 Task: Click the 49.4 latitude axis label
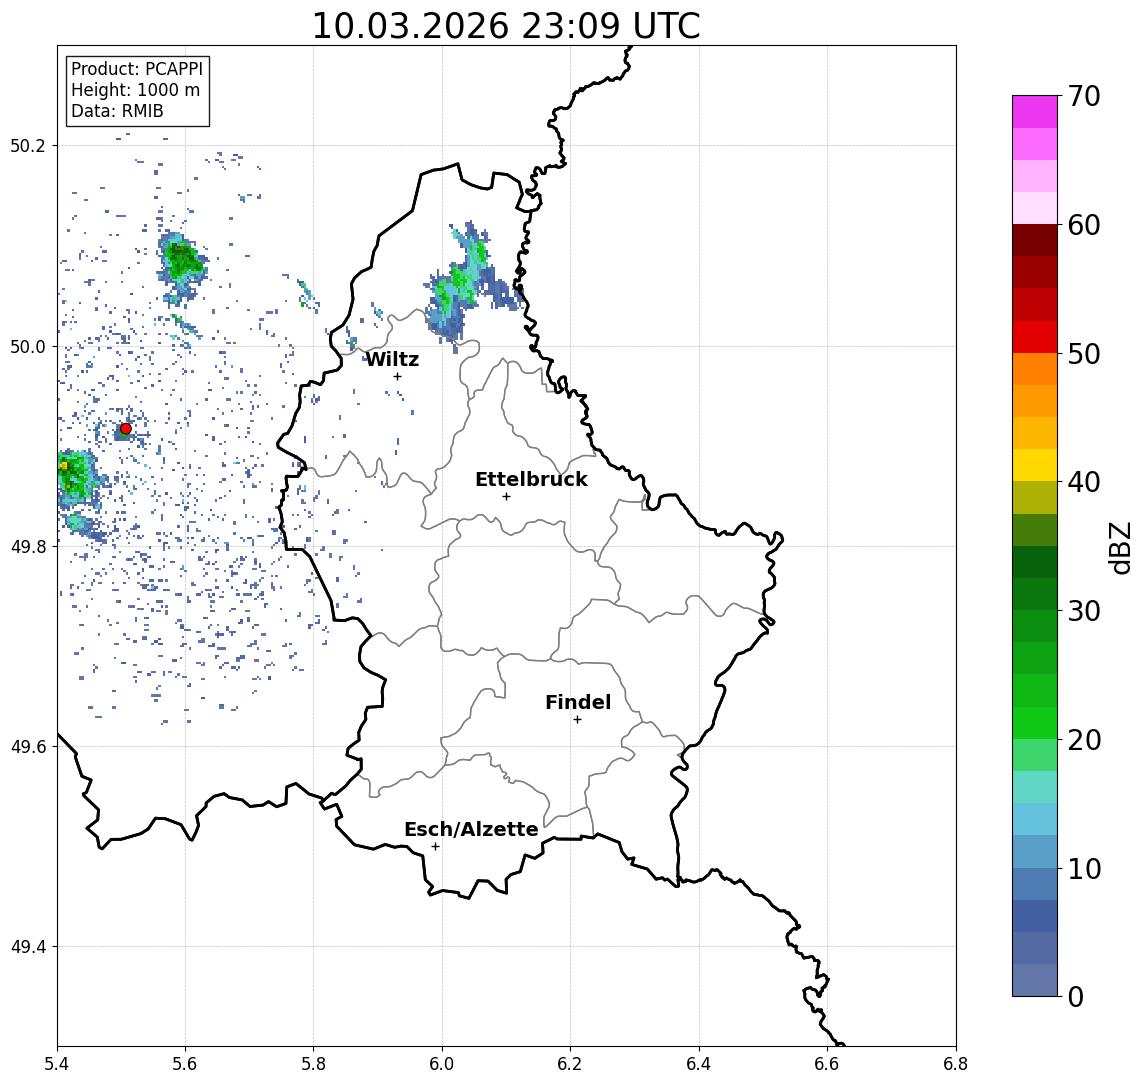pyautogui.click(x=27, y=947)
